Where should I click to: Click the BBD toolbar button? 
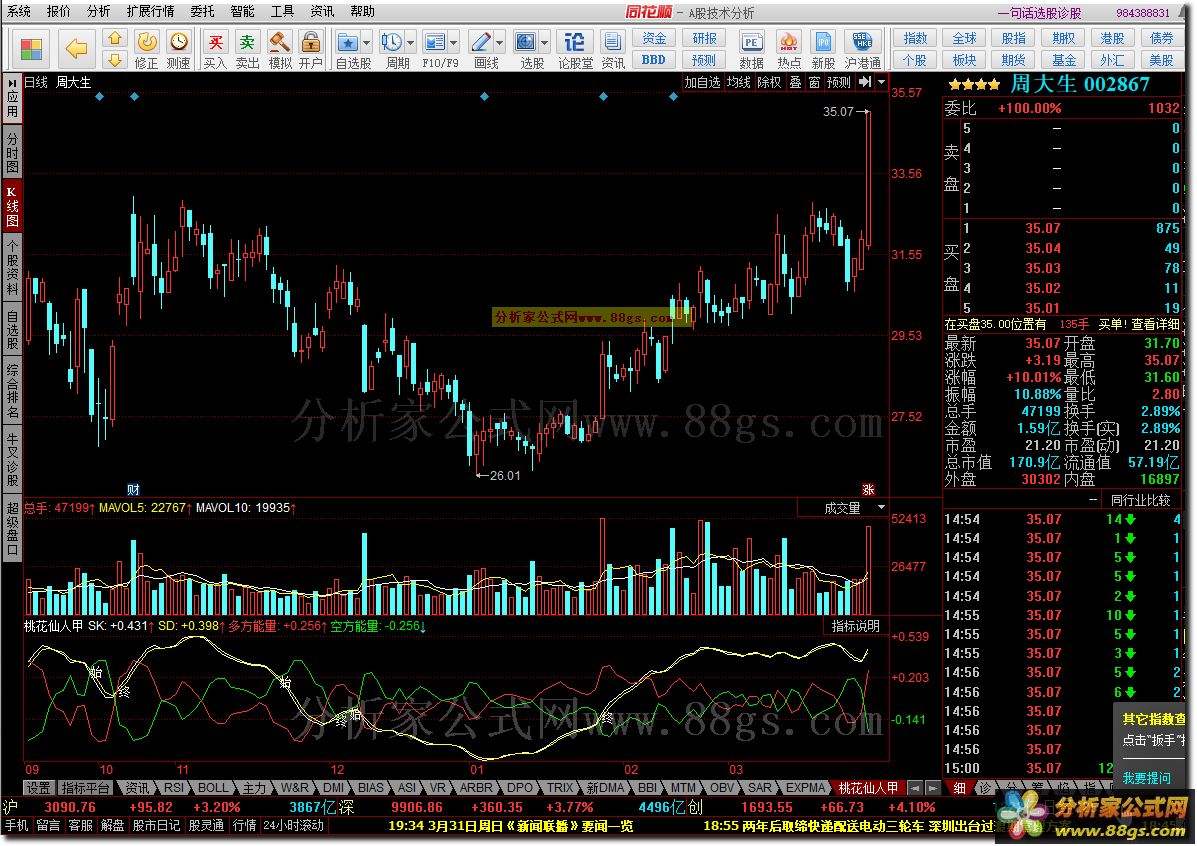[x=654, y=60]
